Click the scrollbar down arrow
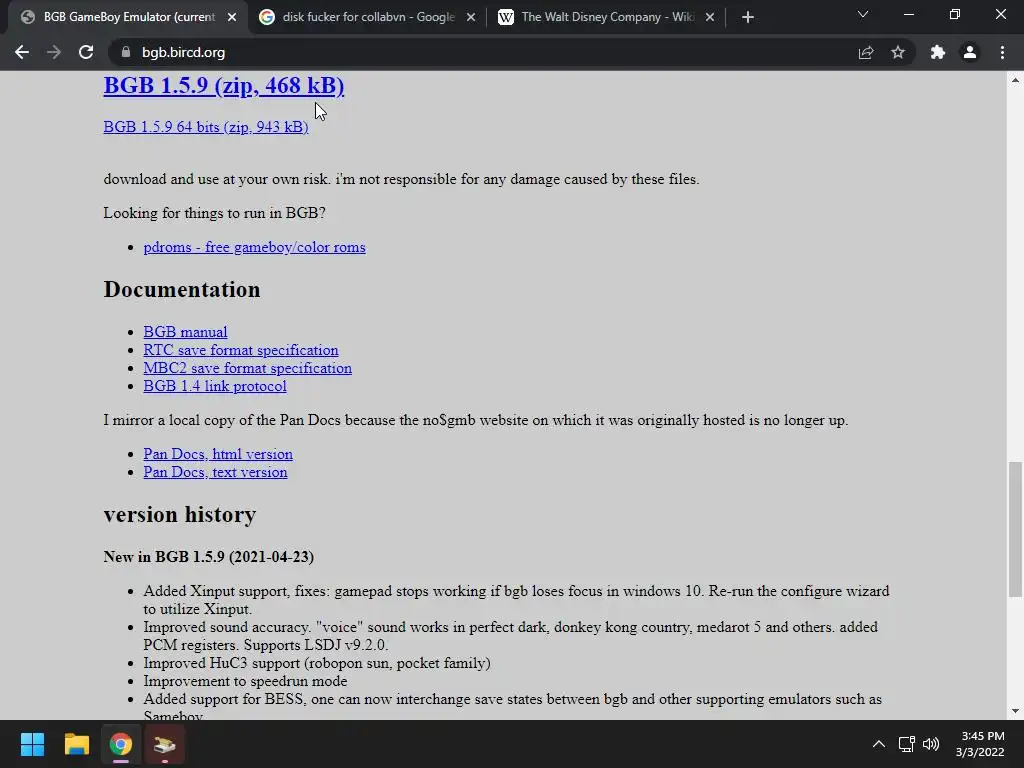Image resolution: width=1024 pixels, height=768 pixels. (1015, 711)
